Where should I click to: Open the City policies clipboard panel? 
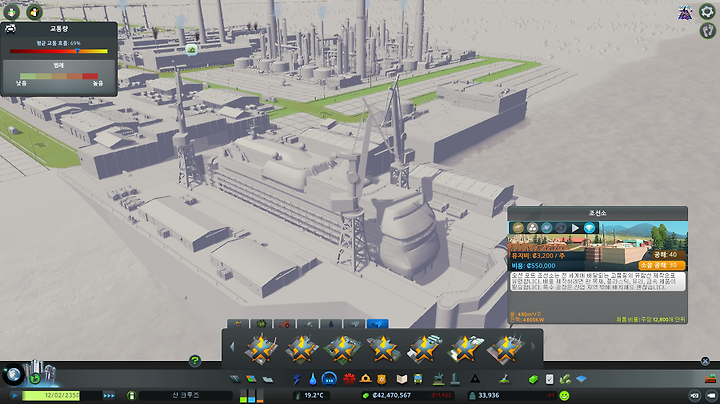coord(549,379)
